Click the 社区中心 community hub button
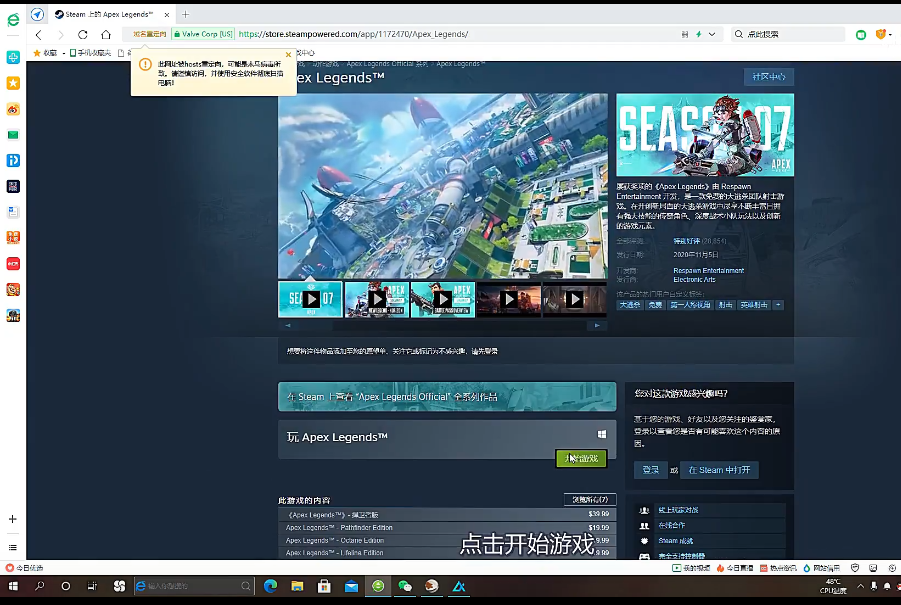 769,77
